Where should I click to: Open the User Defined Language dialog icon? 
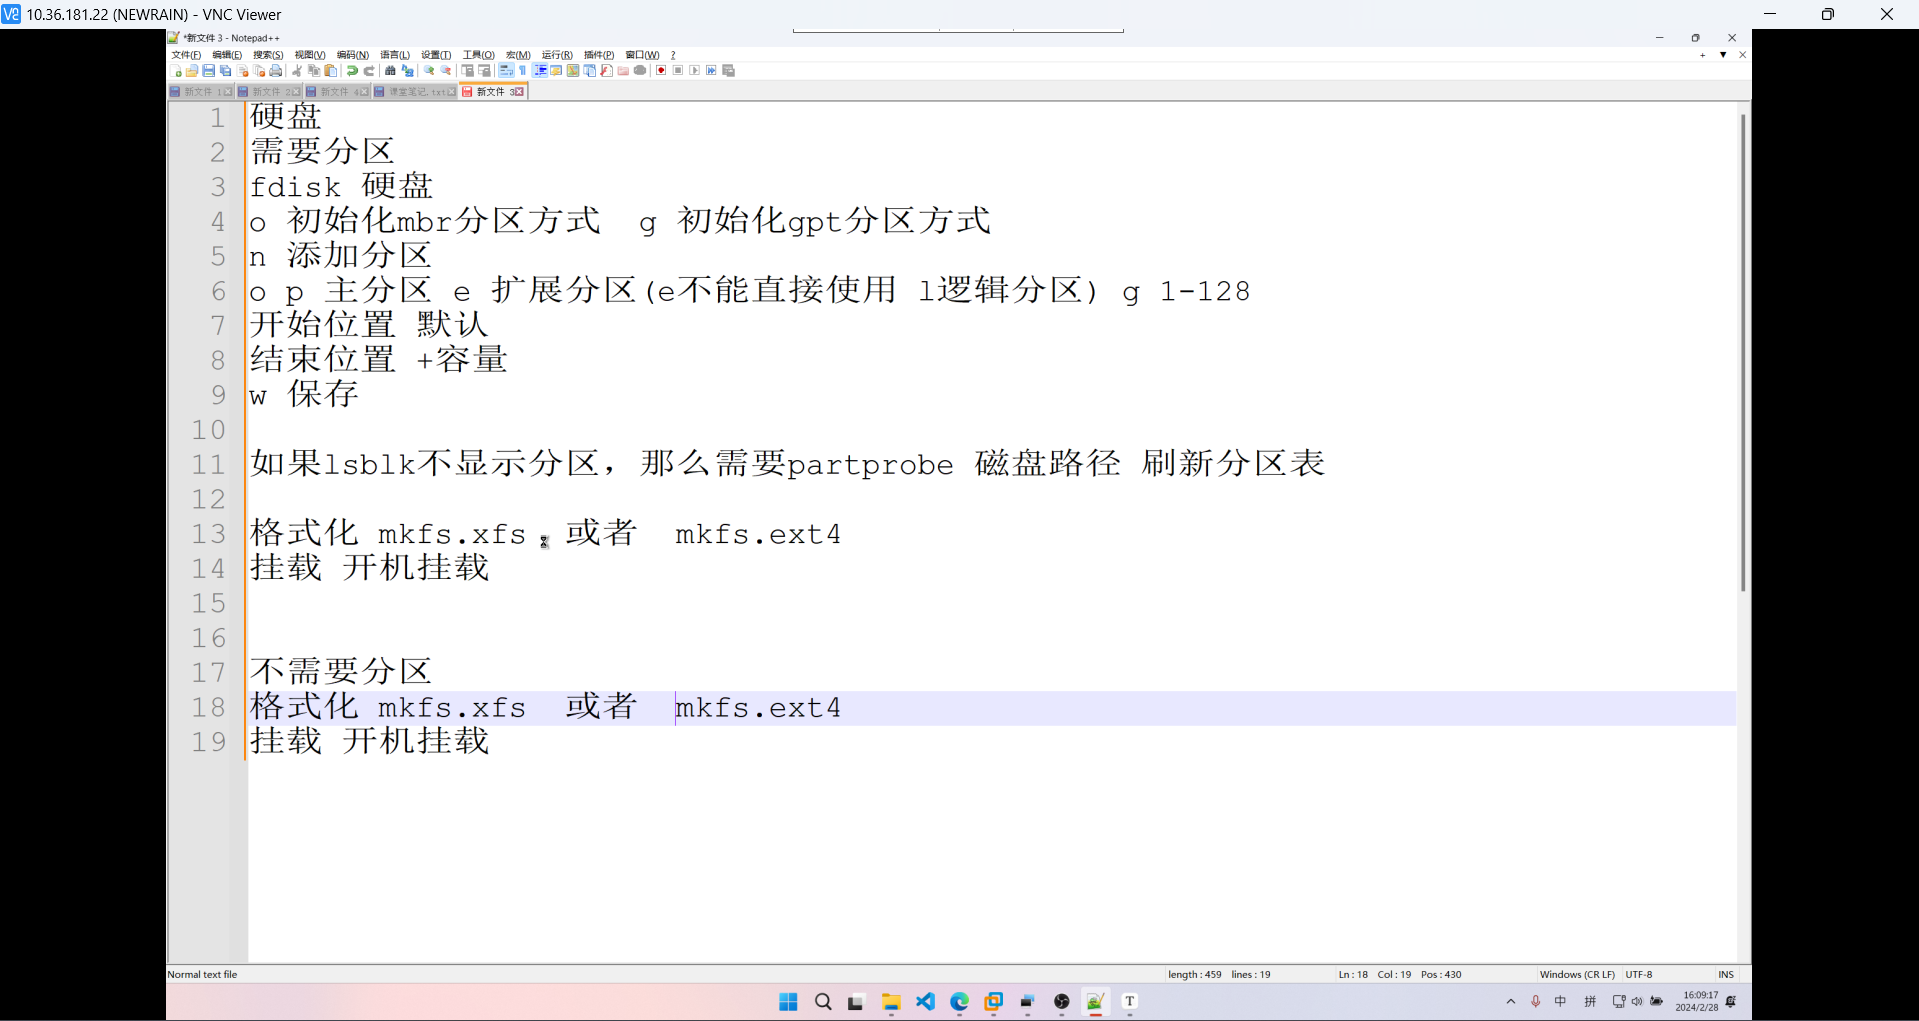click(x=556, y=71)
